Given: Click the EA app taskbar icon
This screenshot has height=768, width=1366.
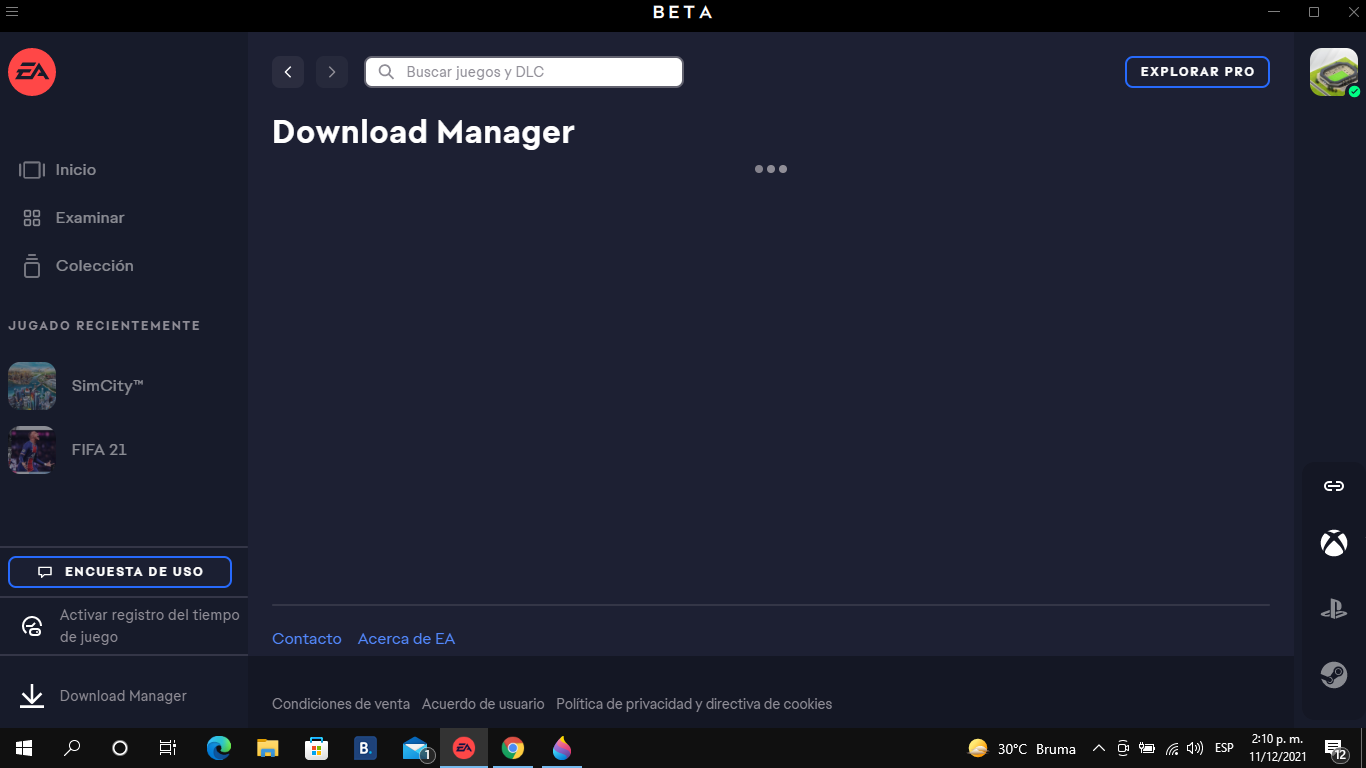Looking at the screenshot, I should (464, 748).
